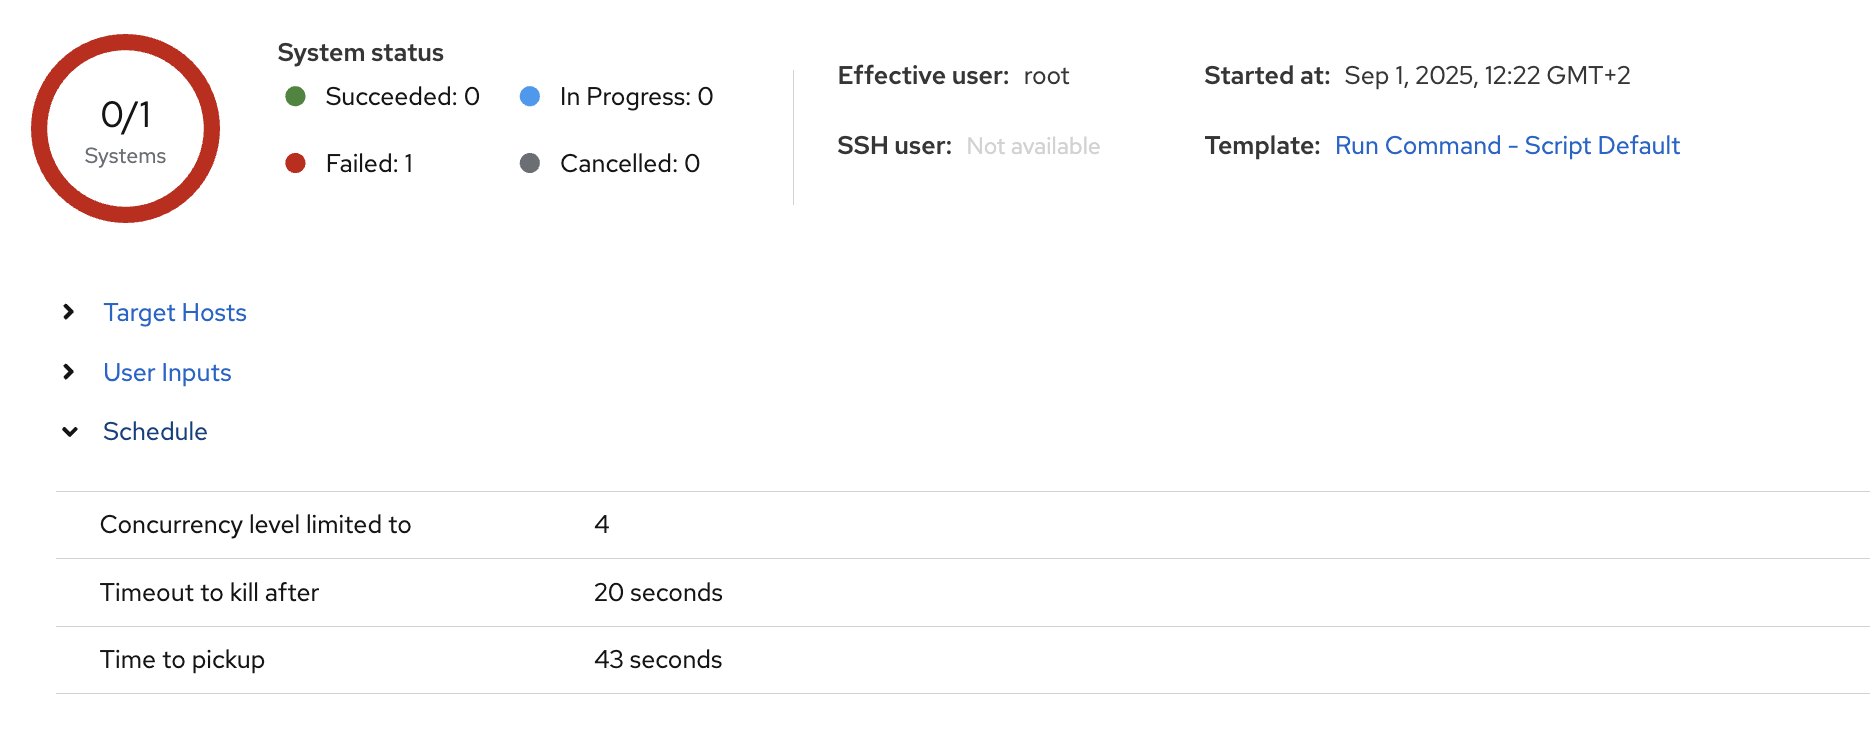Screen dimensions: 1870x750
Task: Expand the Target Hosts chevron arrow
Action: pyautogui.click(x=68, y=312)
